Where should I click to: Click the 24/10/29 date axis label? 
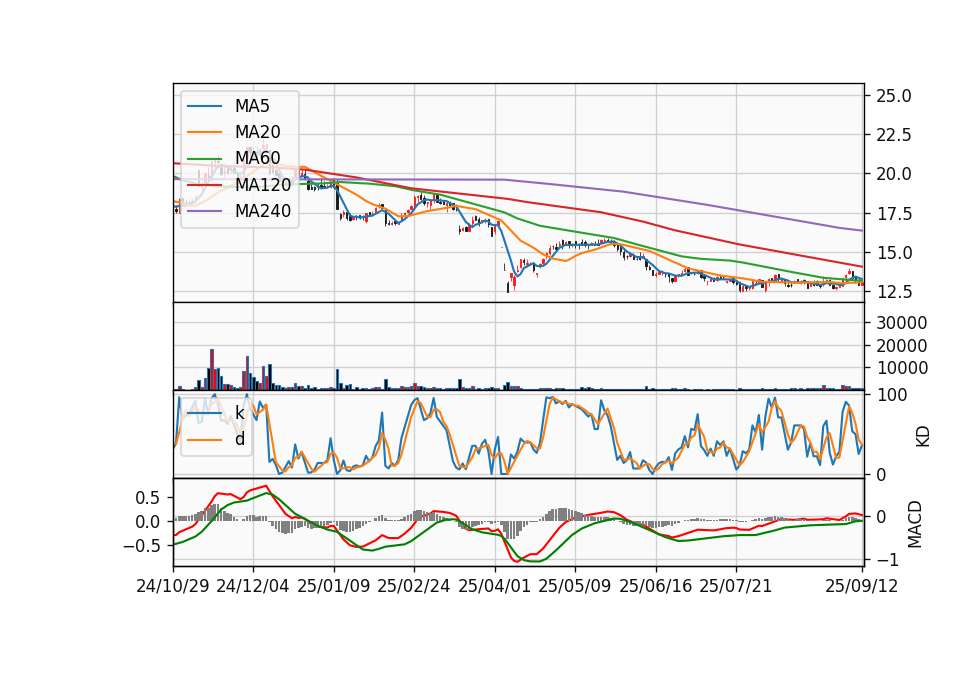point(173,586)
